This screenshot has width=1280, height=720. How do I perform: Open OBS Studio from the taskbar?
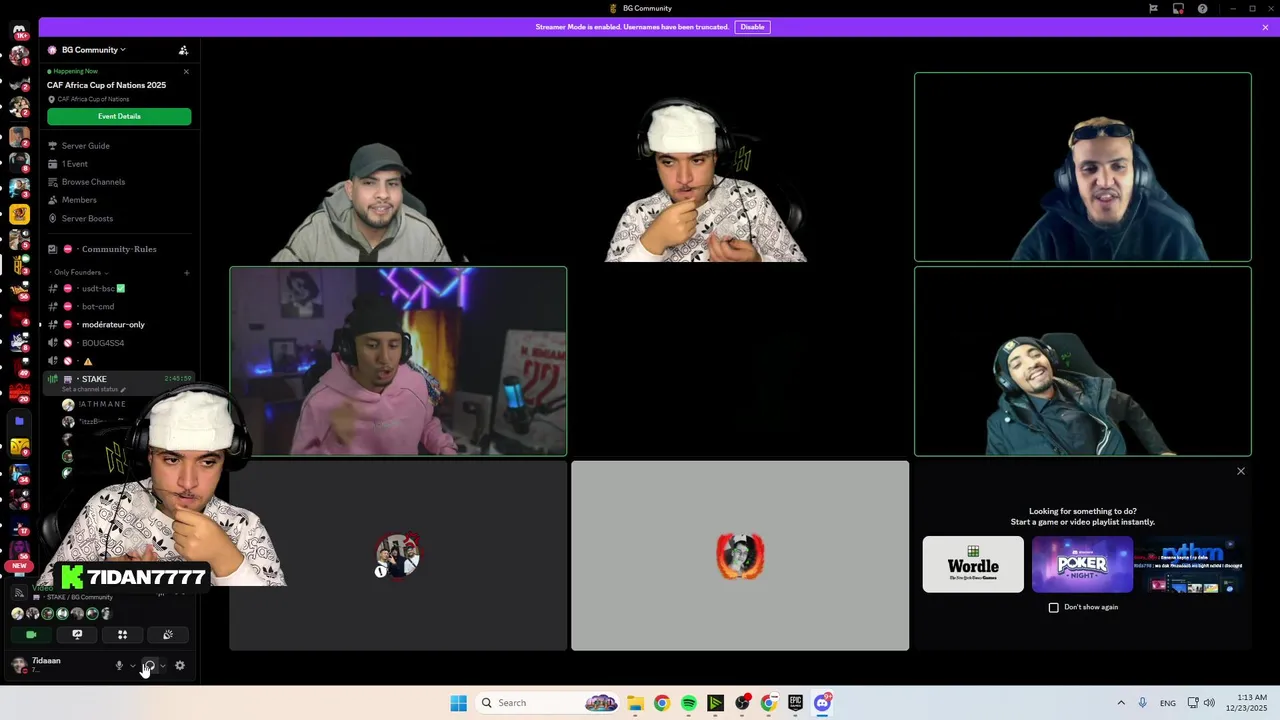click(x=742, y=703)
